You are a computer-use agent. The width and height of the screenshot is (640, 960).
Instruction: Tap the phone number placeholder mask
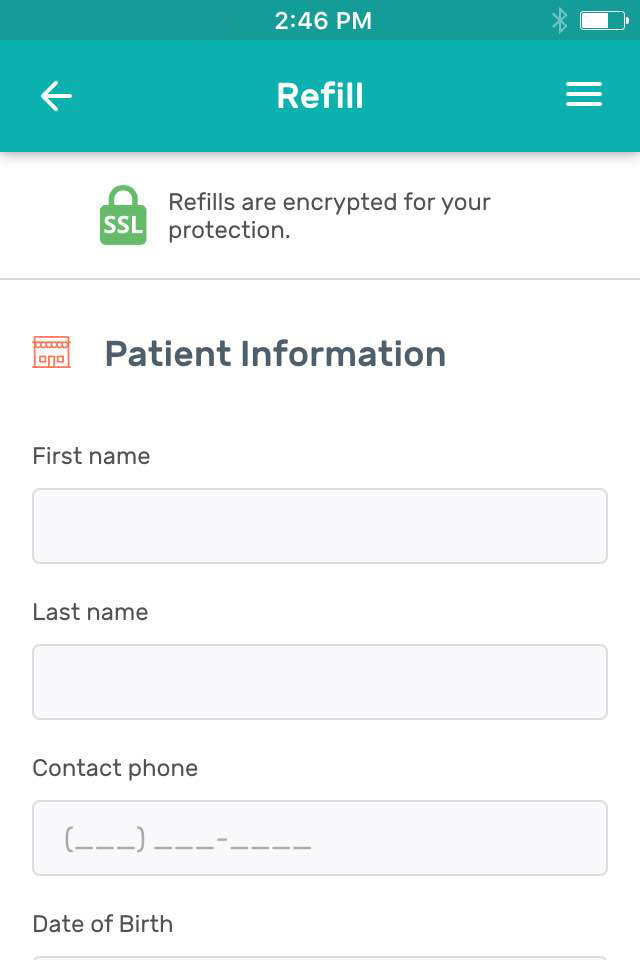point(188,840)
